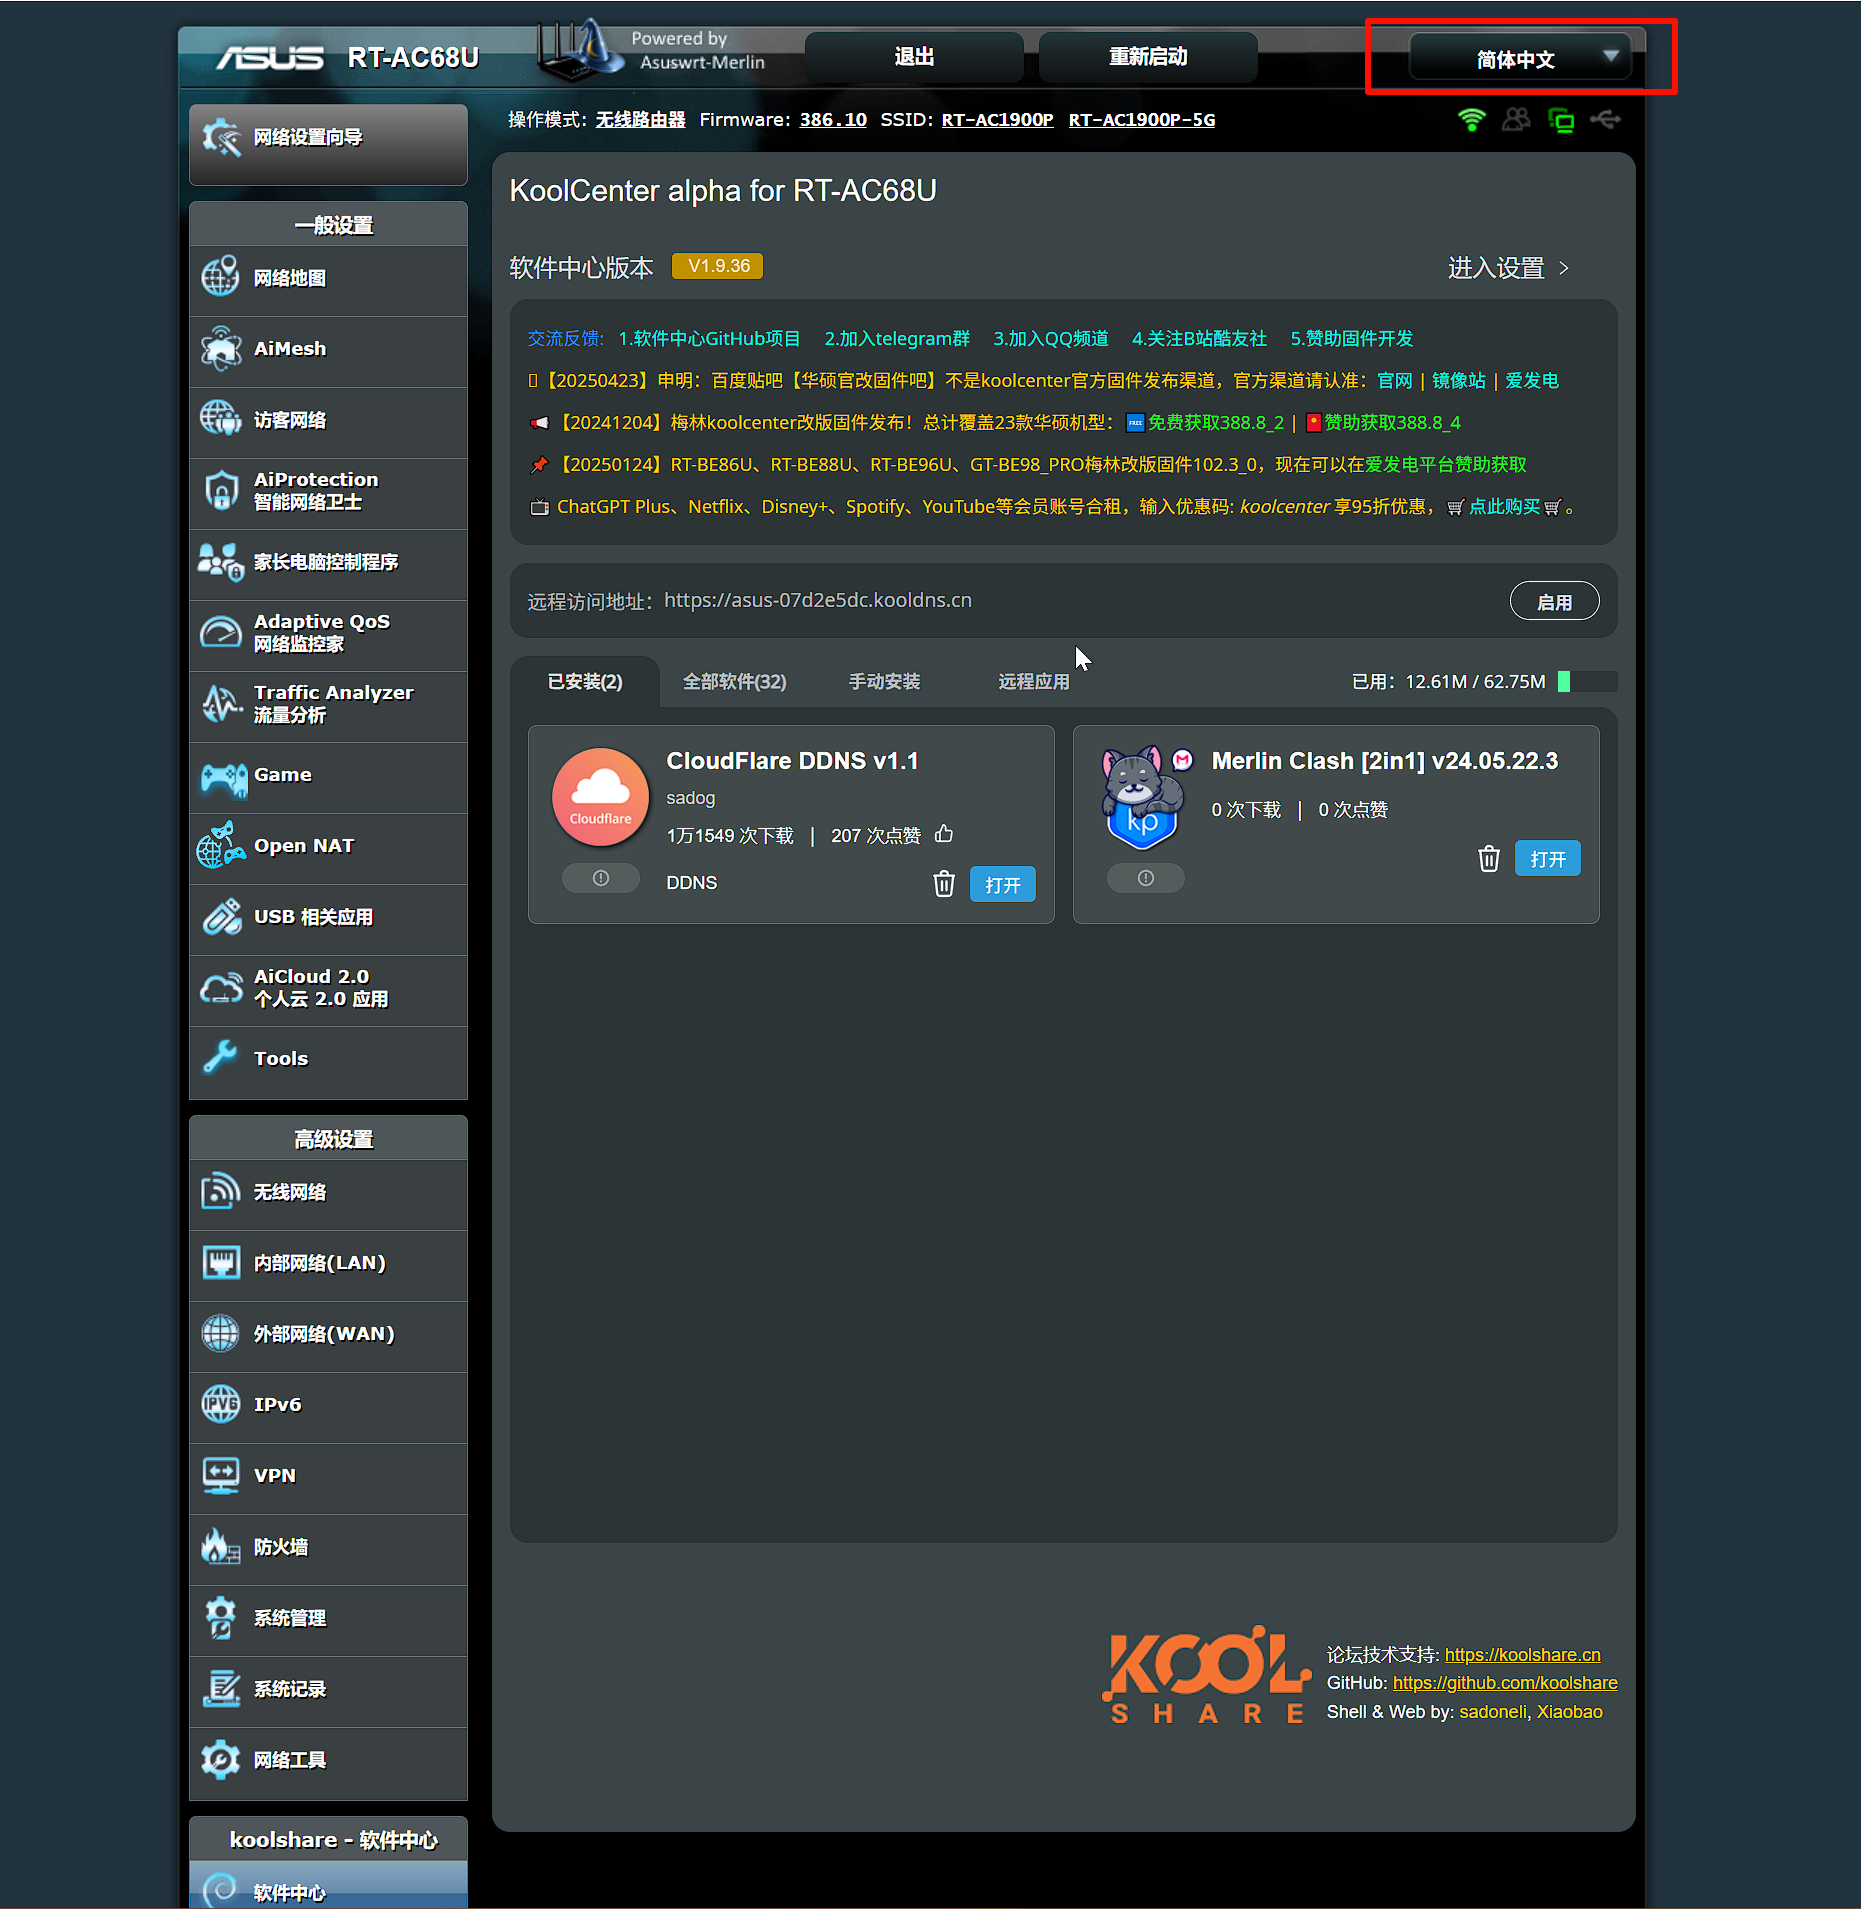Switch to the 已安装(2) tab
Screen dimensions: 1861x1909
coord(585,682)
